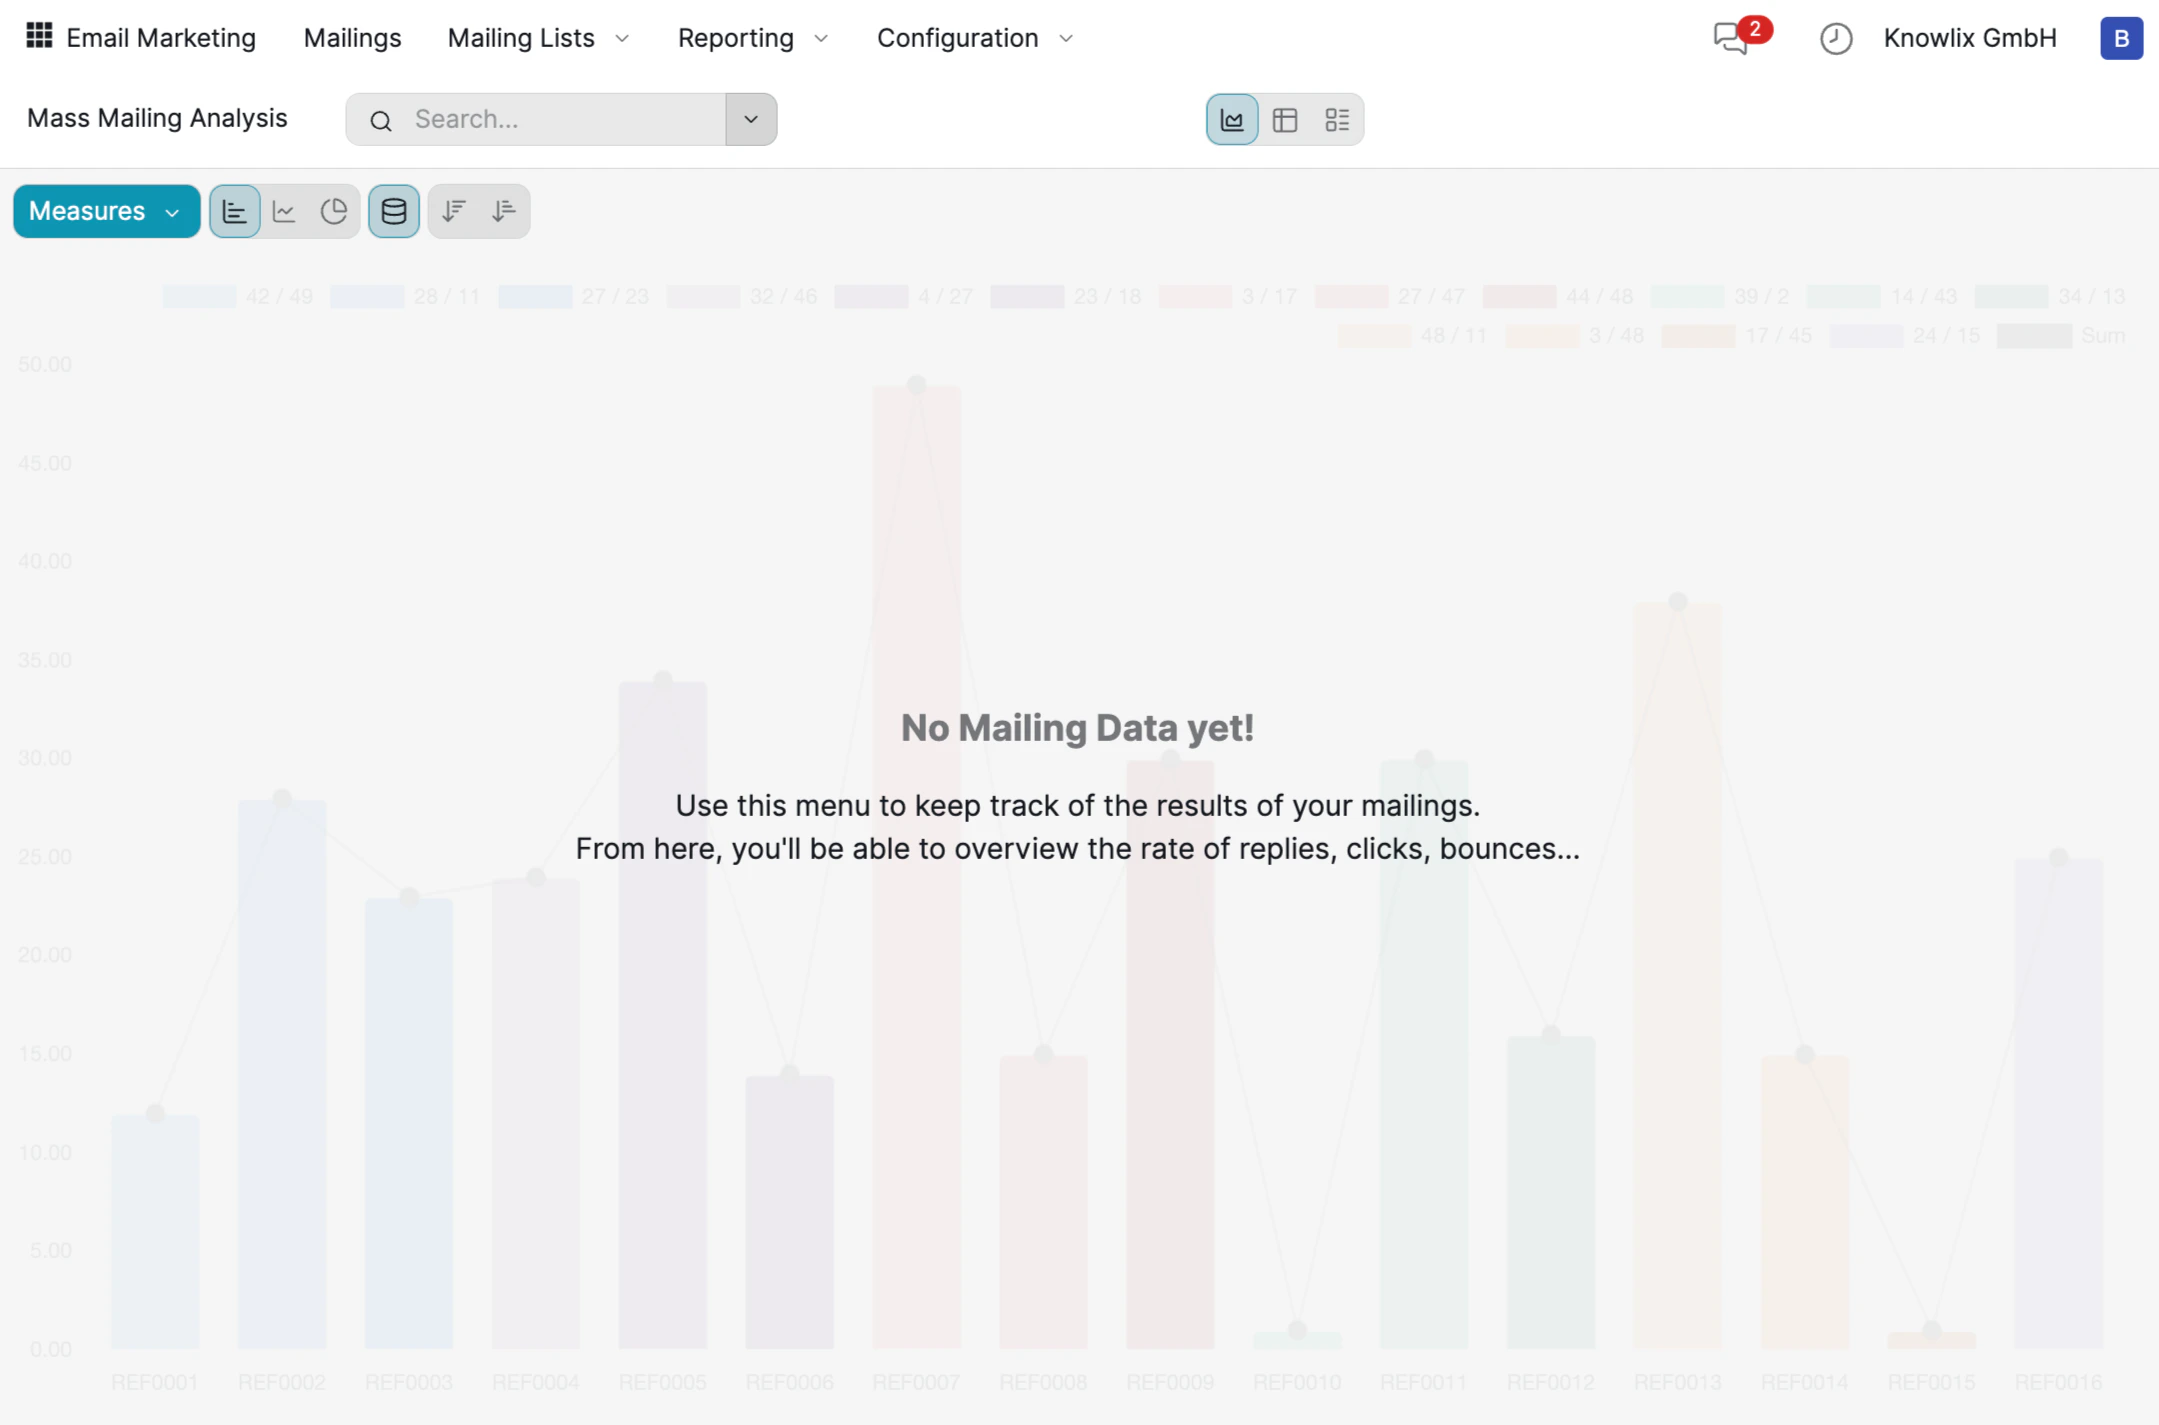Expand the search filters dropdown arrow
Viewport: 2159px width, 1425px height.
pyautogui.click(x=750, y=119)
